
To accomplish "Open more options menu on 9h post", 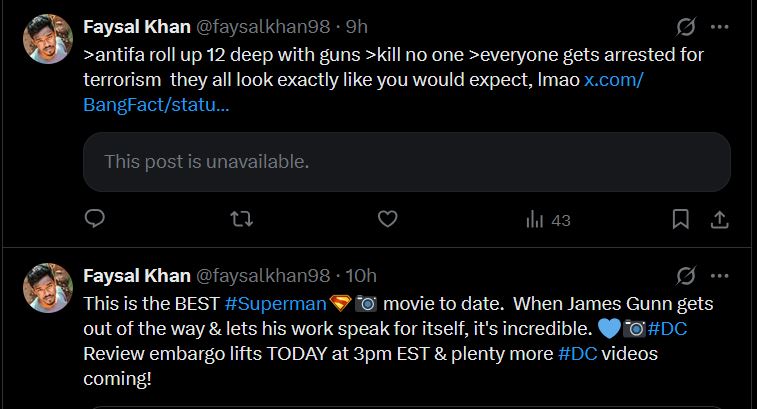I will [x=719, y=27].
